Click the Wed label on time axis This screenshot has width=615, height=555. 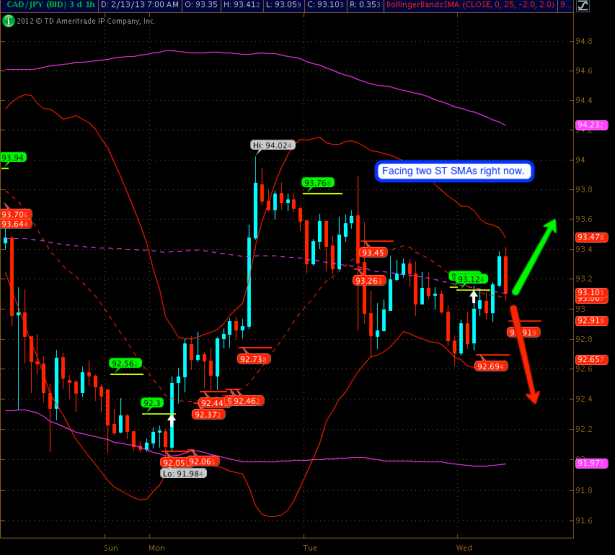[463, 548]
